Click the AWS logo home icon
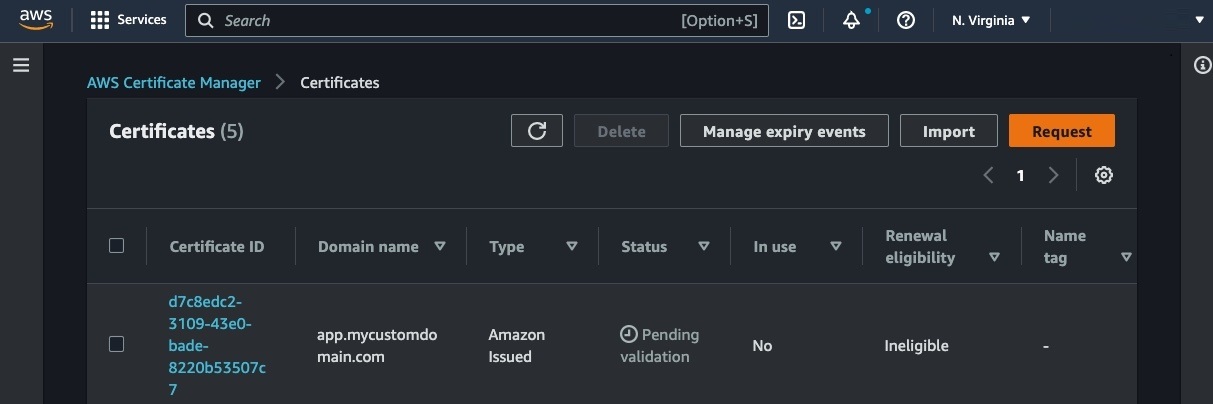 coord(35,20)
